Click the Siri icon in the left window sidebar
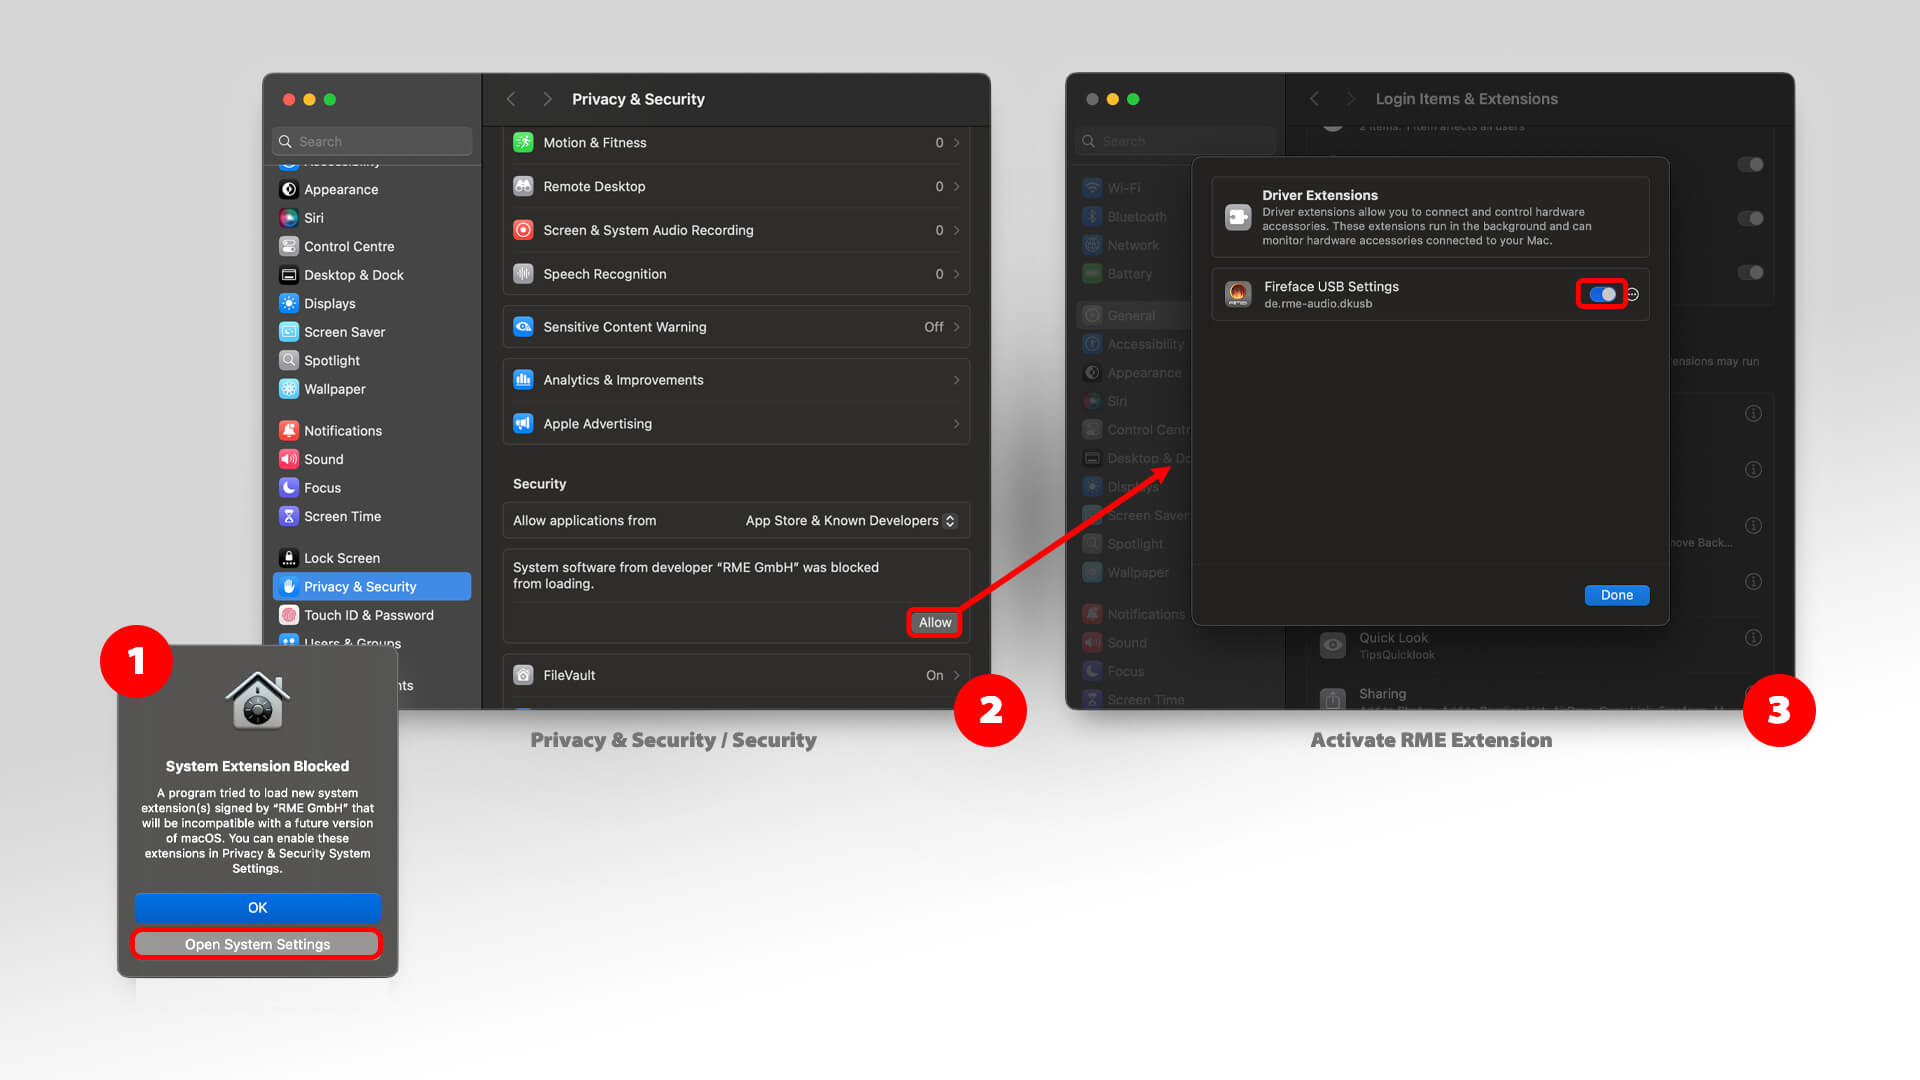1920x1080 pixels. [x=289, y=218]
